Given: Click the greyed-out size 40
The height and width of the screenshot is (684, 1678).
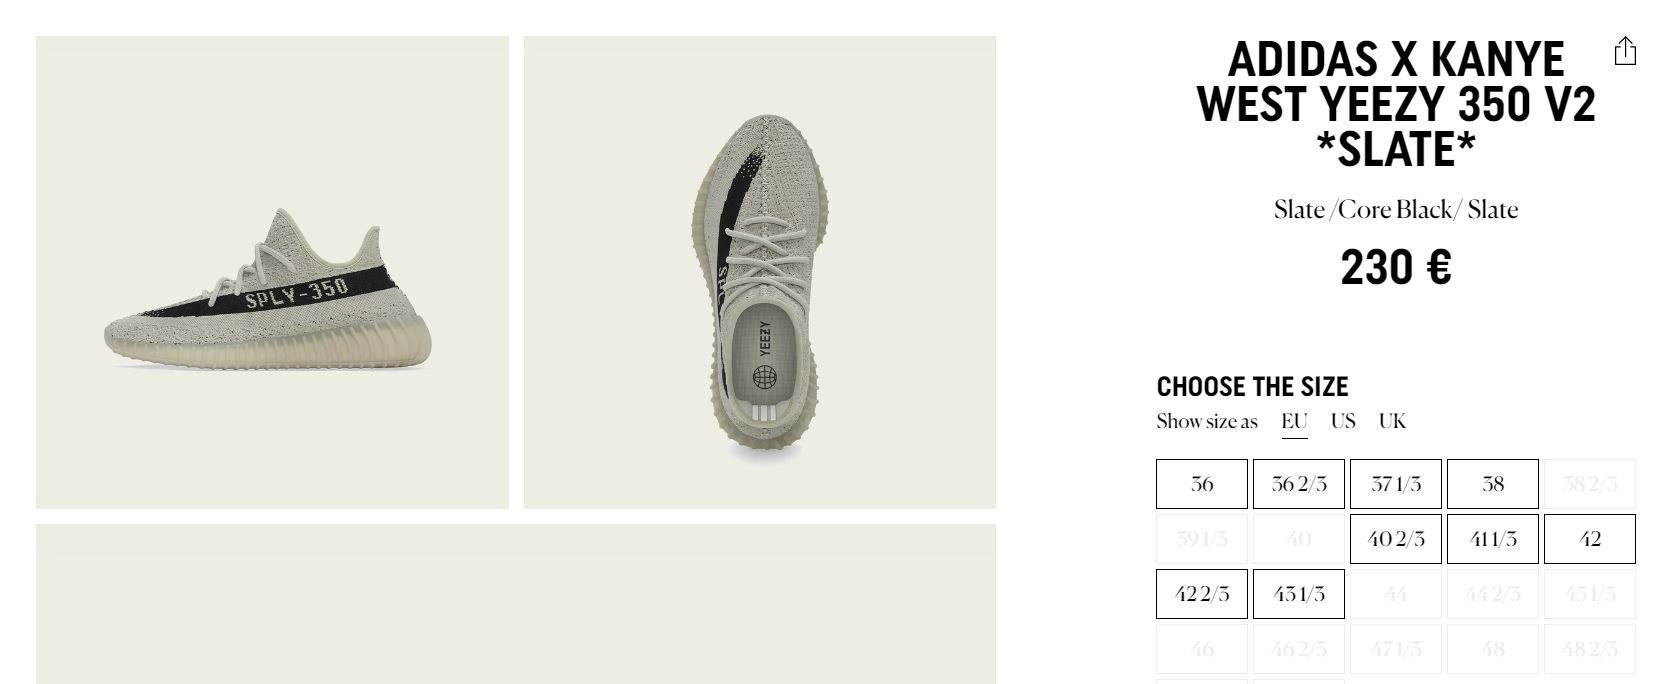Looking at the screenshot, I should (1299, 539).
